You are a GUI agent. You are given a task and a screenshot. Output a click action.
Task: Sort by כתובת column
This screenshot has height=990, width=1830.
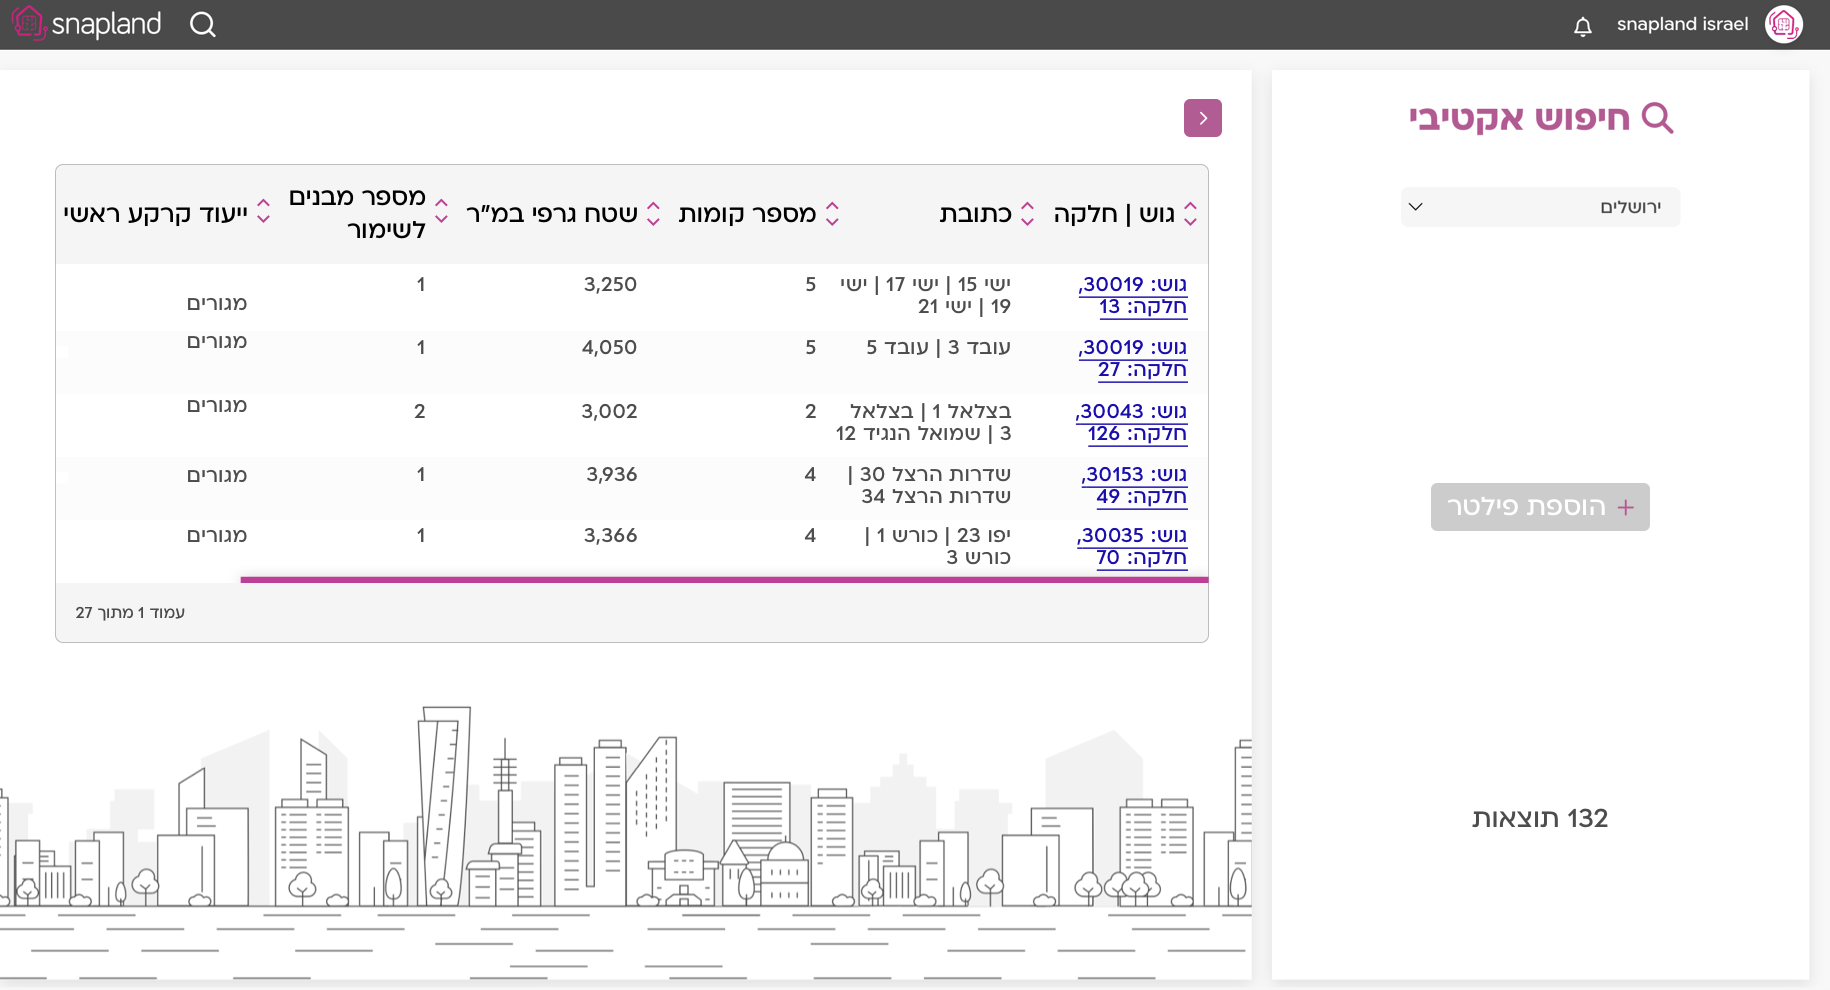[x=1027, y=213]
